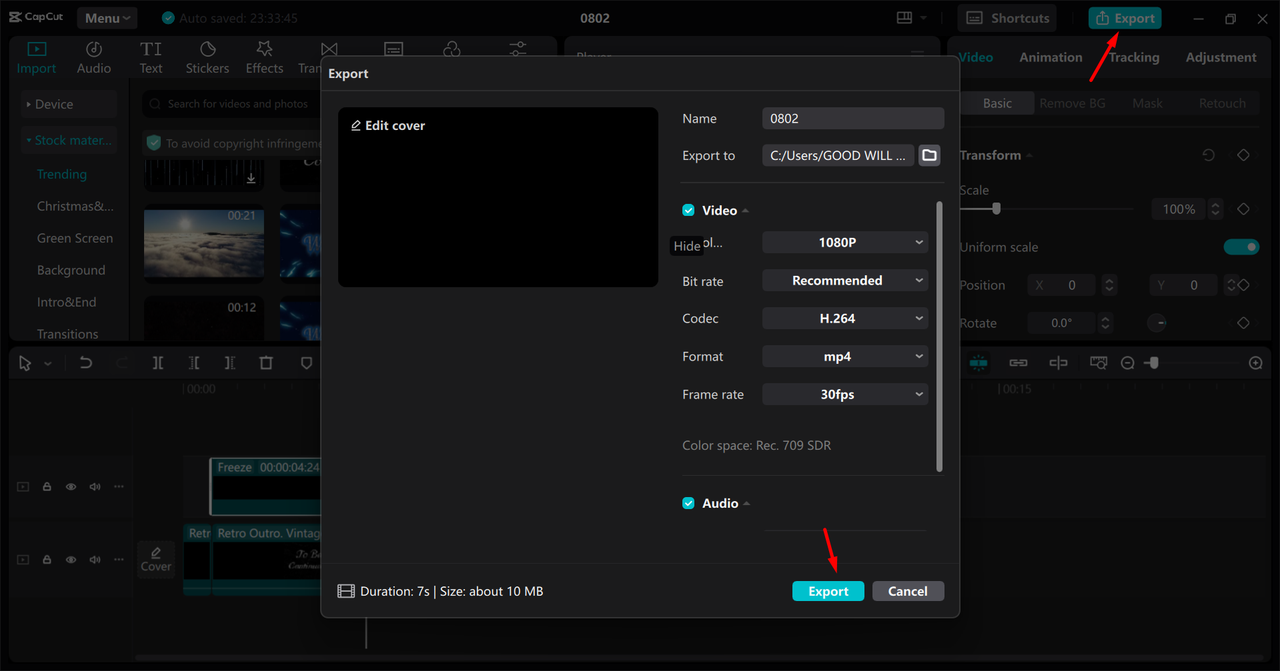Click the selection pointer tool in timeline
Screen dimensions: 1280x671
tap(25, 363)
